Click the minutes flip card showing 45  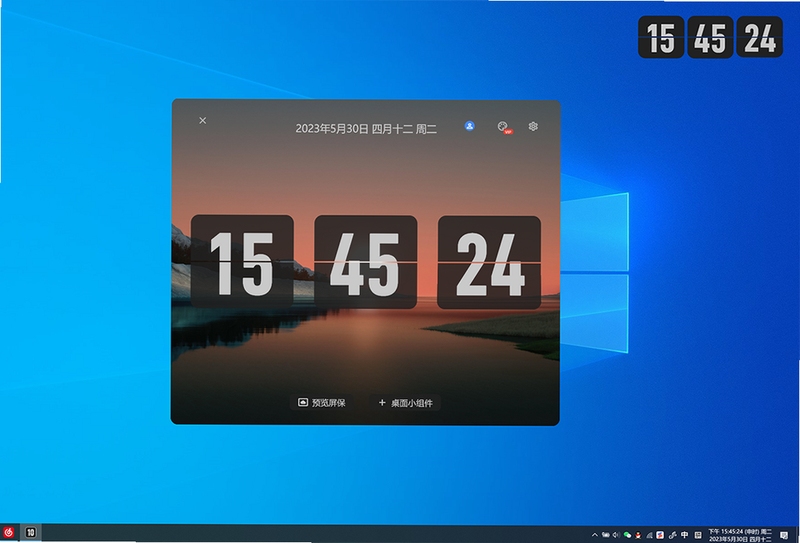(366, 262)
